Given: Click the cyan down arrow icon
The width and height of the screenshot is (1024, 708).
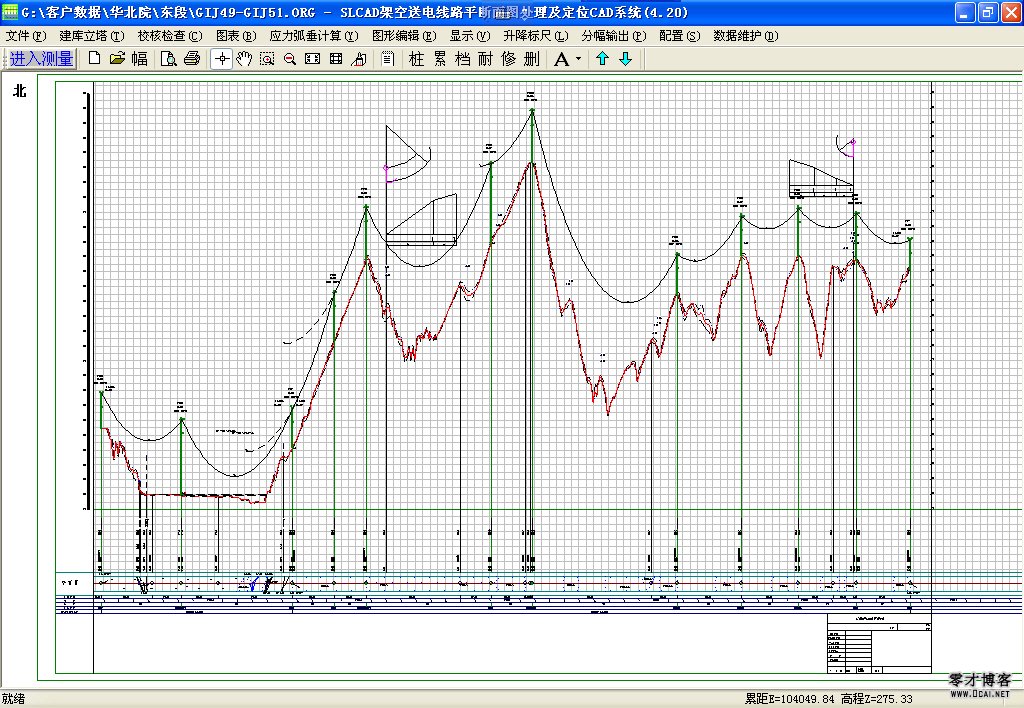Looking at the screenshot, I should pyautogui.click(x=626, y=59).
